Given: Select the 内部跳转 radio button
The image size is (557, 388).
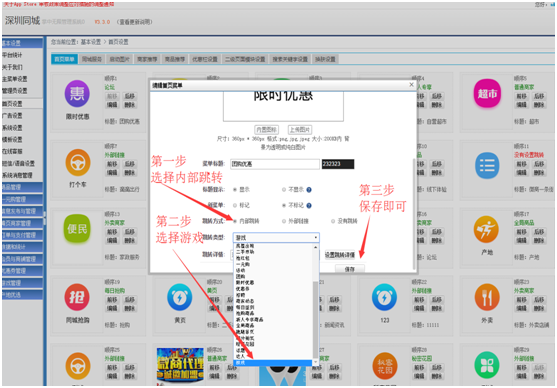Looking at the screenshot, I should [235, 221].
